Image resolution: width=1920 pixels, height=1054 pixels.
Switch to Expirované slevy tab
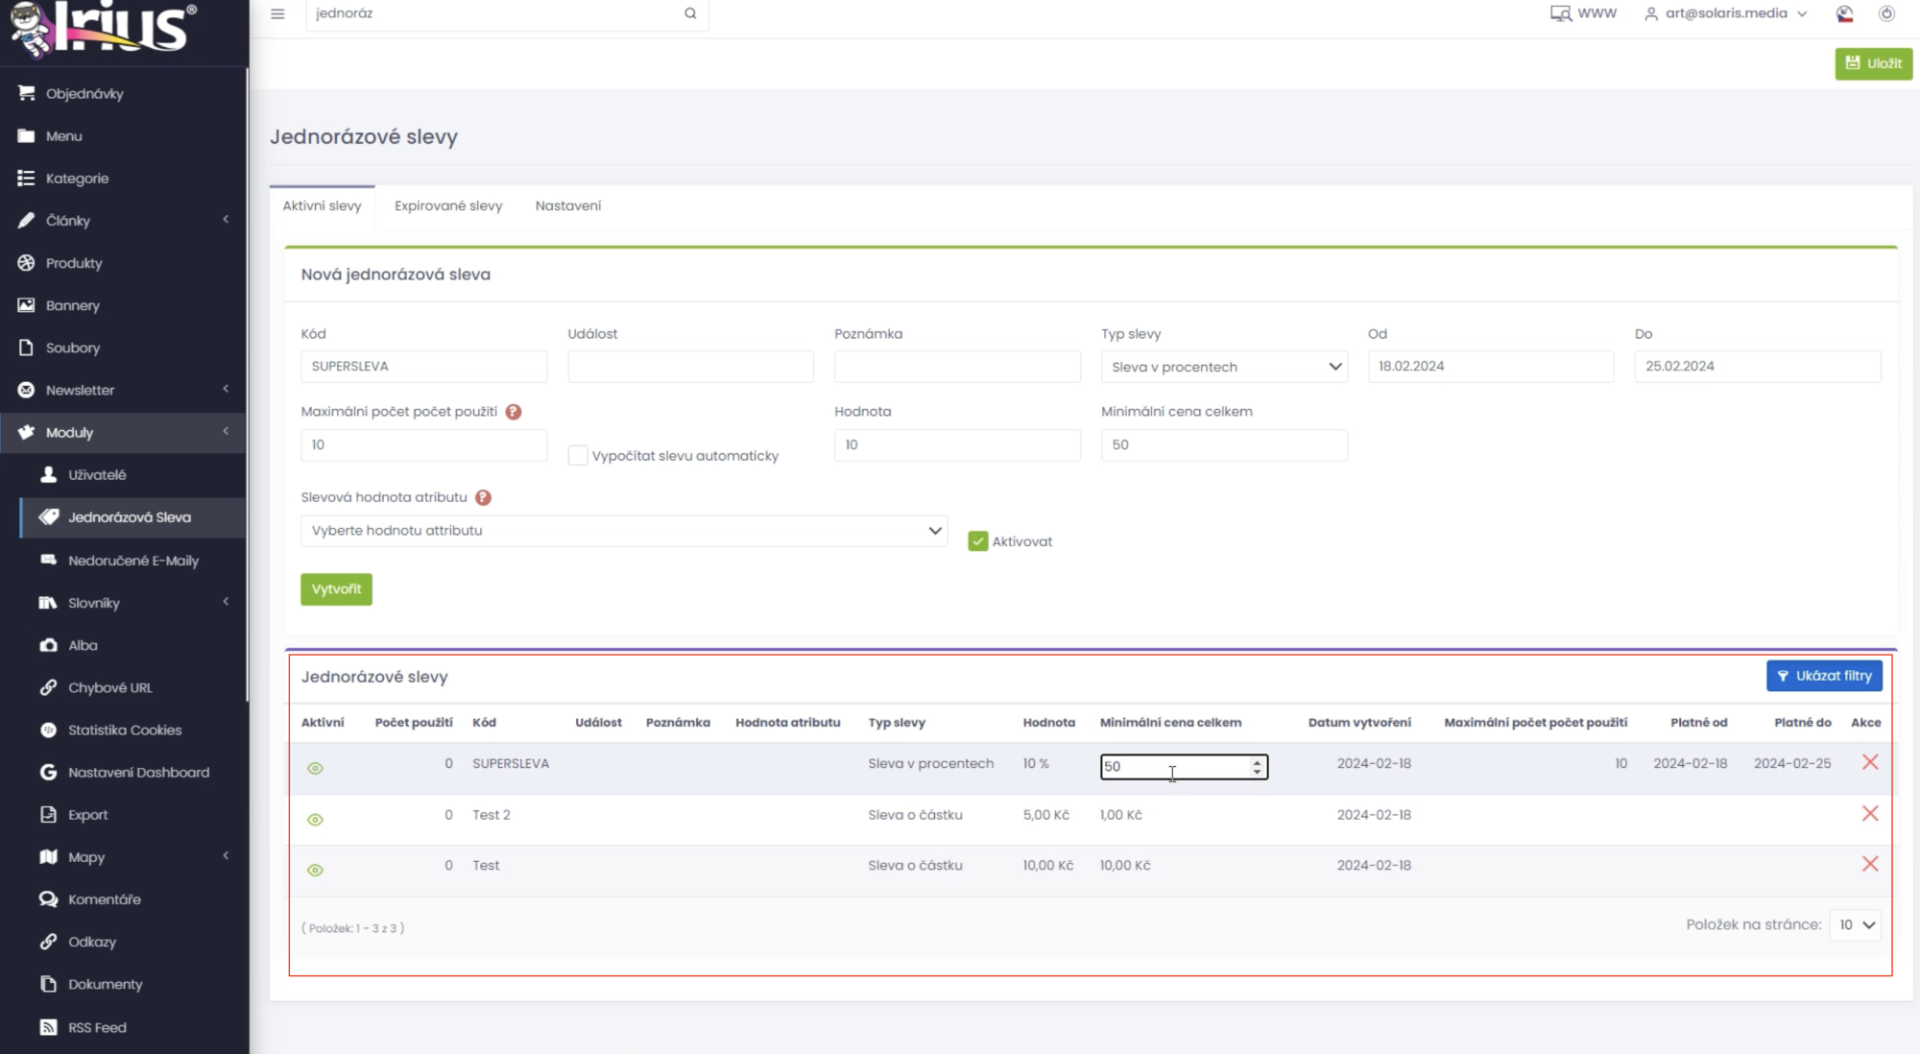(x=448, y=206)
